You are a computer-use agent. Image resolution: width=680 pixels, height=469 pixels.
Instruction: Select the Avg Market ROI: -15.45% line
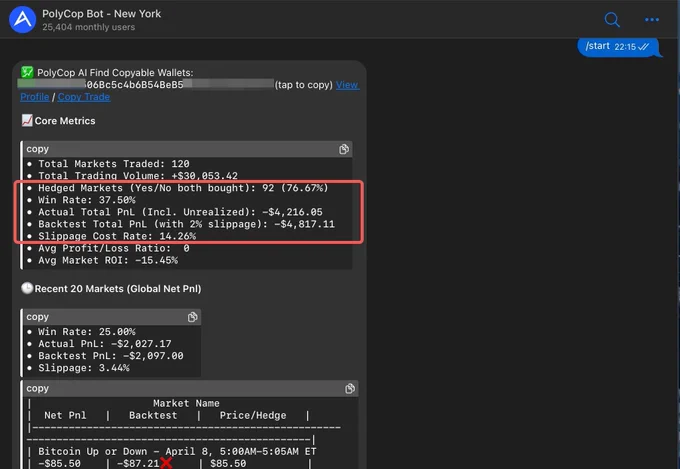click(x=102, y=260)
